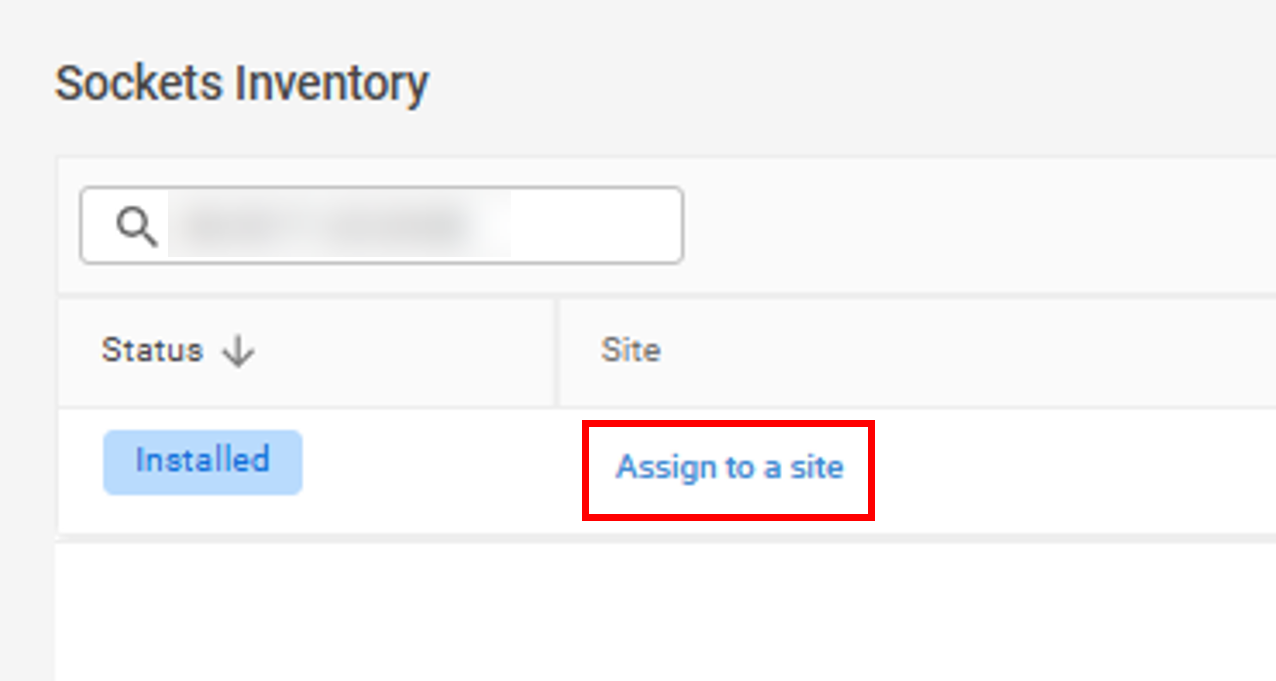Click the divider between Status and Site columns
Screen dimensions: 1276x681
point(557,351)
